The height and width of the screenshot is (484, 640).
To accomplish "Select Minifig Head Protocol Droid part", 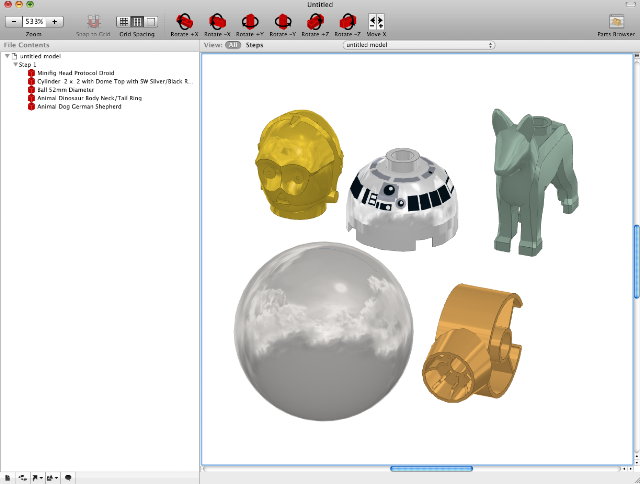I will 76,73.
